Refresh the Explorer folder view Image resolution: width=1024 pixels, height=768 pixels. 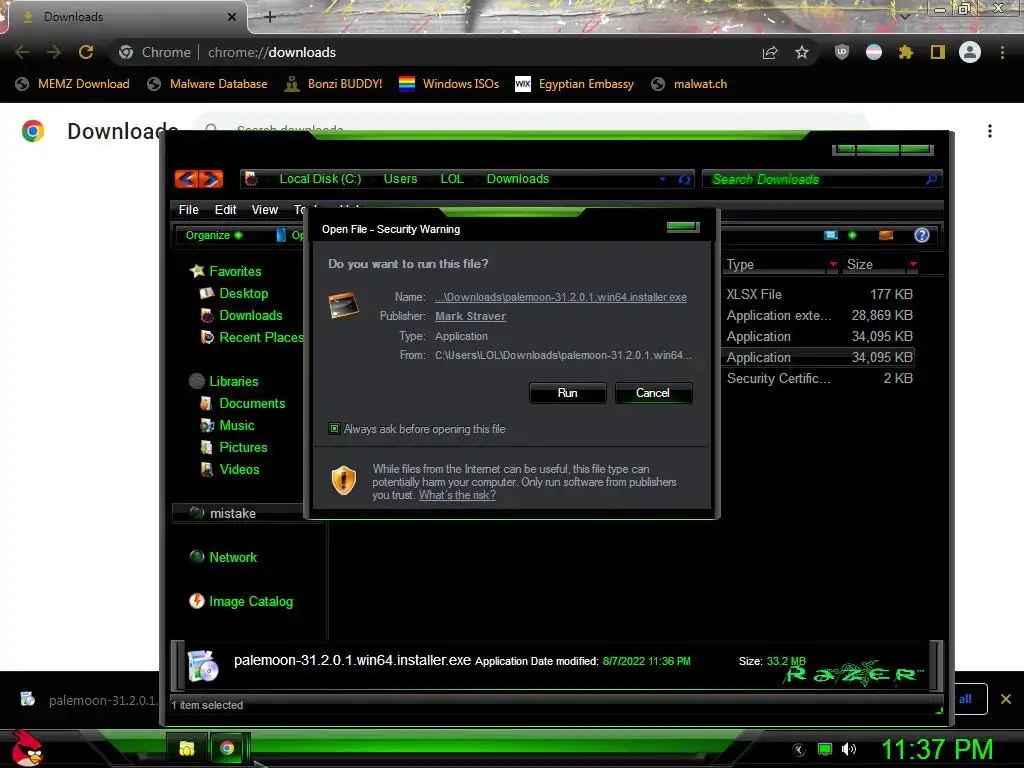coord(684,179)
